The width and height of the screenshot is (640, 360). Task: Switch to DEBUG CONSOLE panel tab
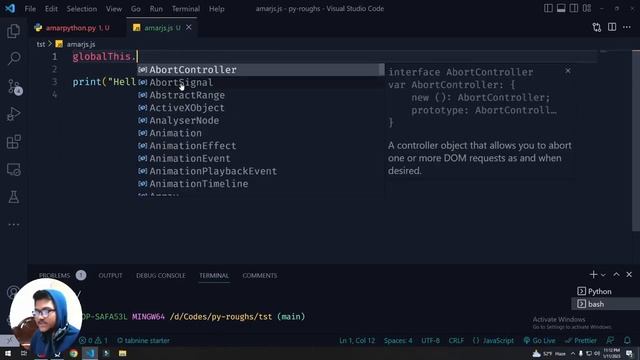(x=161, y=276)
